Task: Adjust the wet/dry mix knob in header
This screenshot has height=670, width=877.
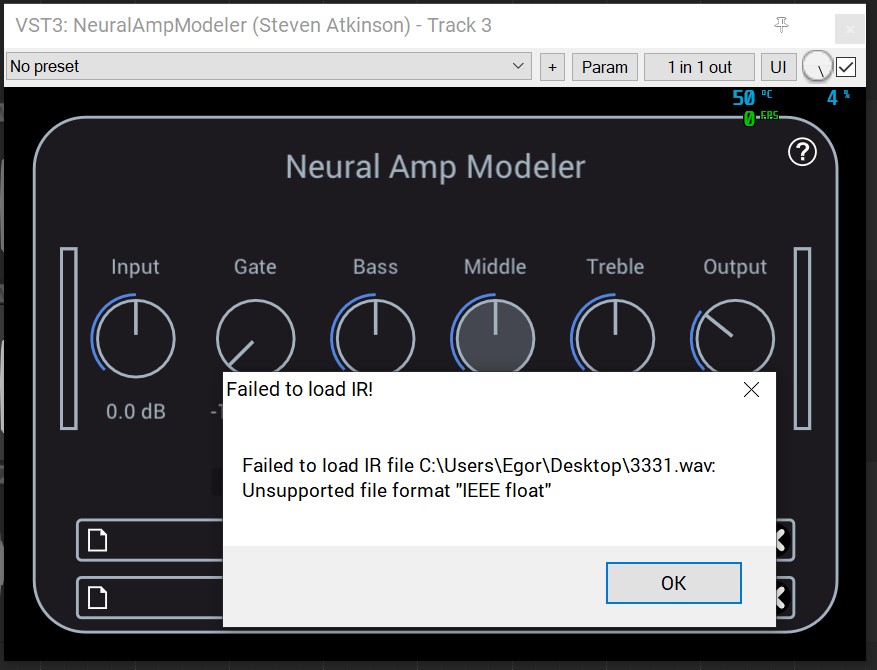Action: click(x=817, y=67)
